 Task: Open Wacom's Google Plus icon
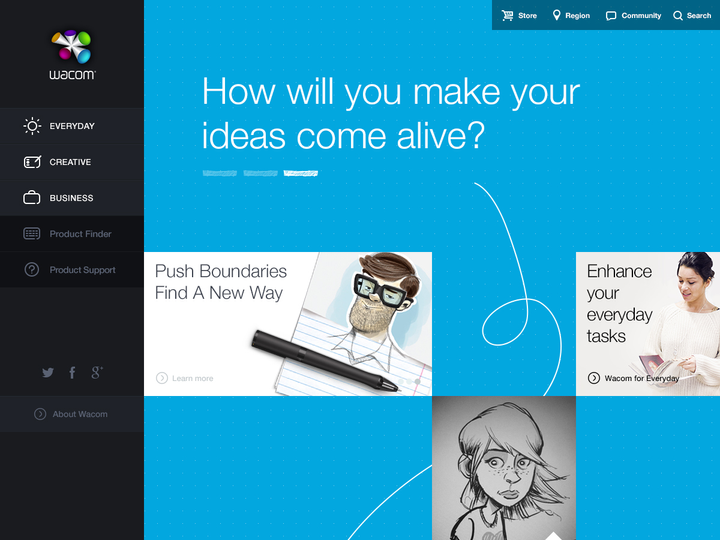[96, 372]
